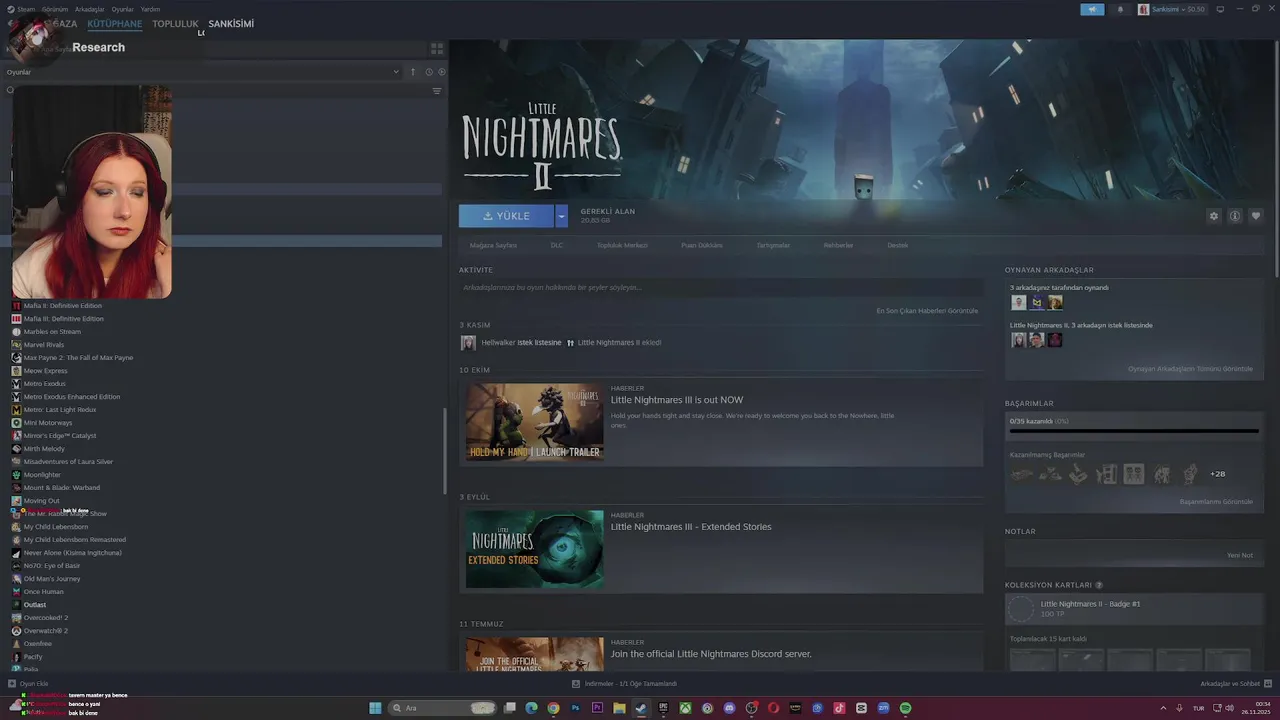Open Spotify from the taskbar
The image size is (1280, 720).
(x=905, y=708)
